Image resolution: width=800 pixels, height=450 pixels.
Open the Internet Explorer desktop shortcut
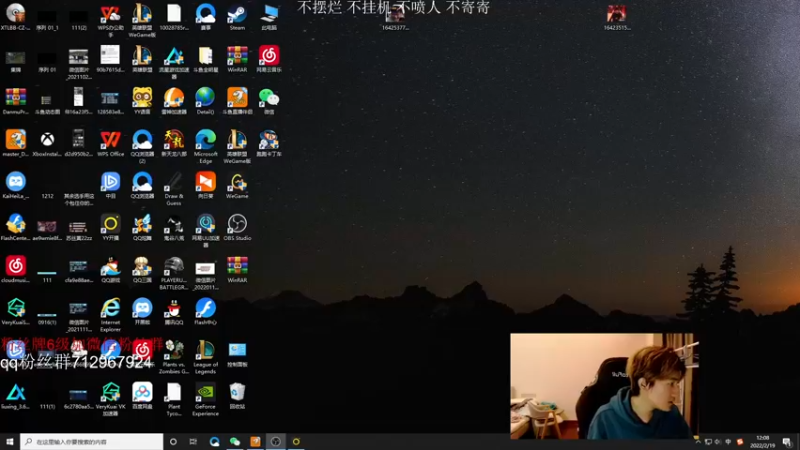point(110,315)
